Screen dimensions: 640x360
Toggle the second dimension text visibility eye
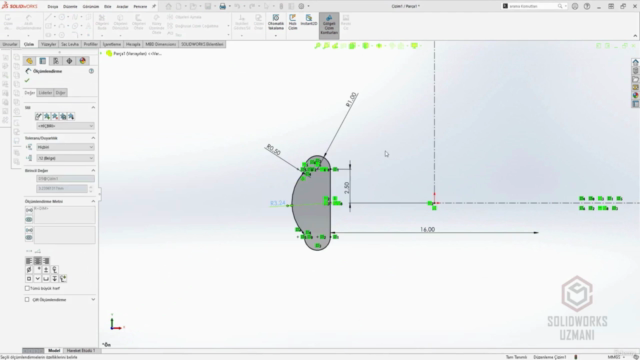[29, 238]
